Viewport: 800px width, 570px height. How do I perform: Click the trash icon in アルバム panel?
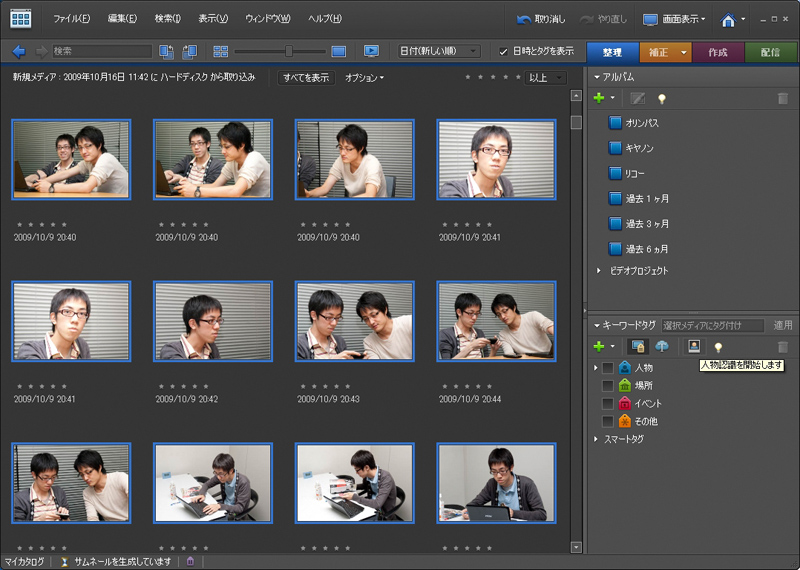783,98
